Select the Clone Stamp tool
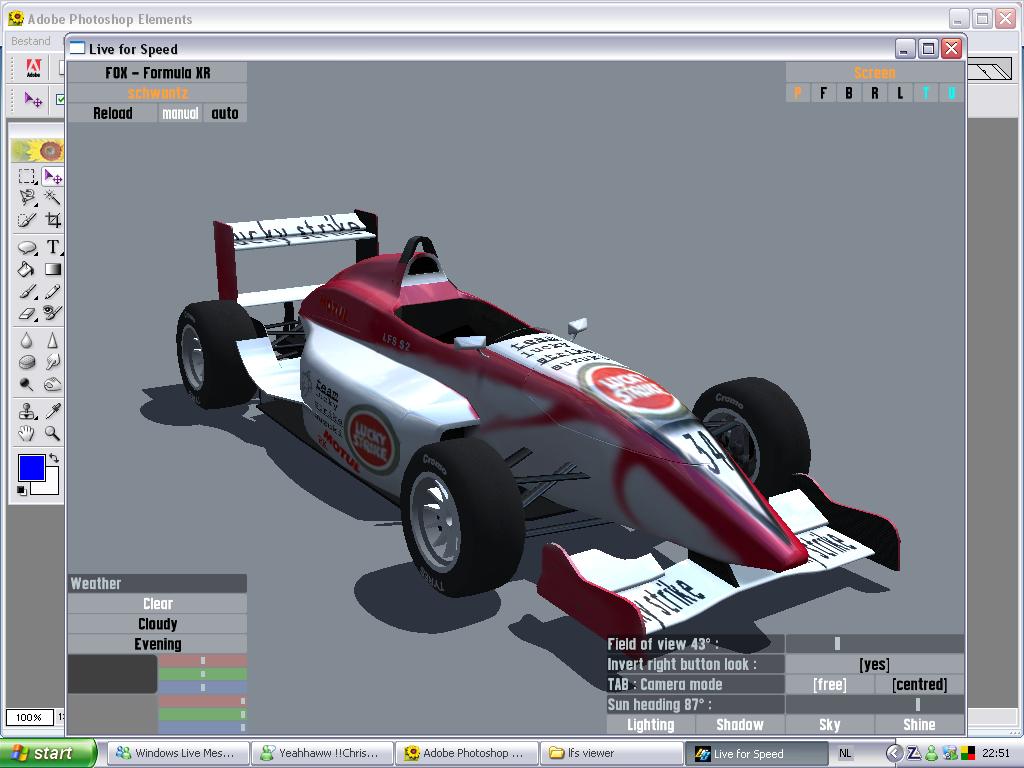 pos(27,411)
